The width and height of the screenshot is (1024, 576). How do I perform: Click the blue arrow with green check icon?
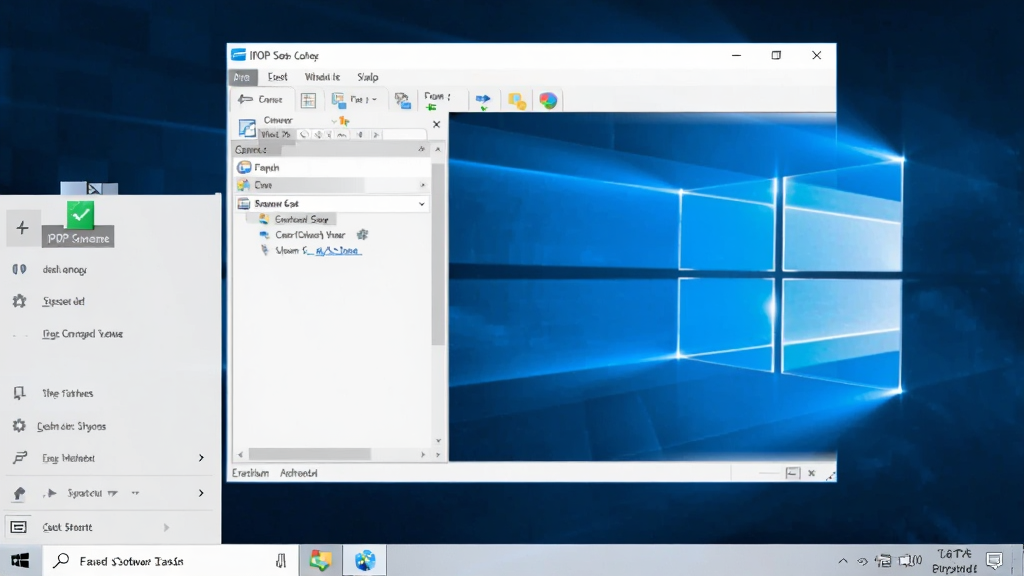point(483,101)
